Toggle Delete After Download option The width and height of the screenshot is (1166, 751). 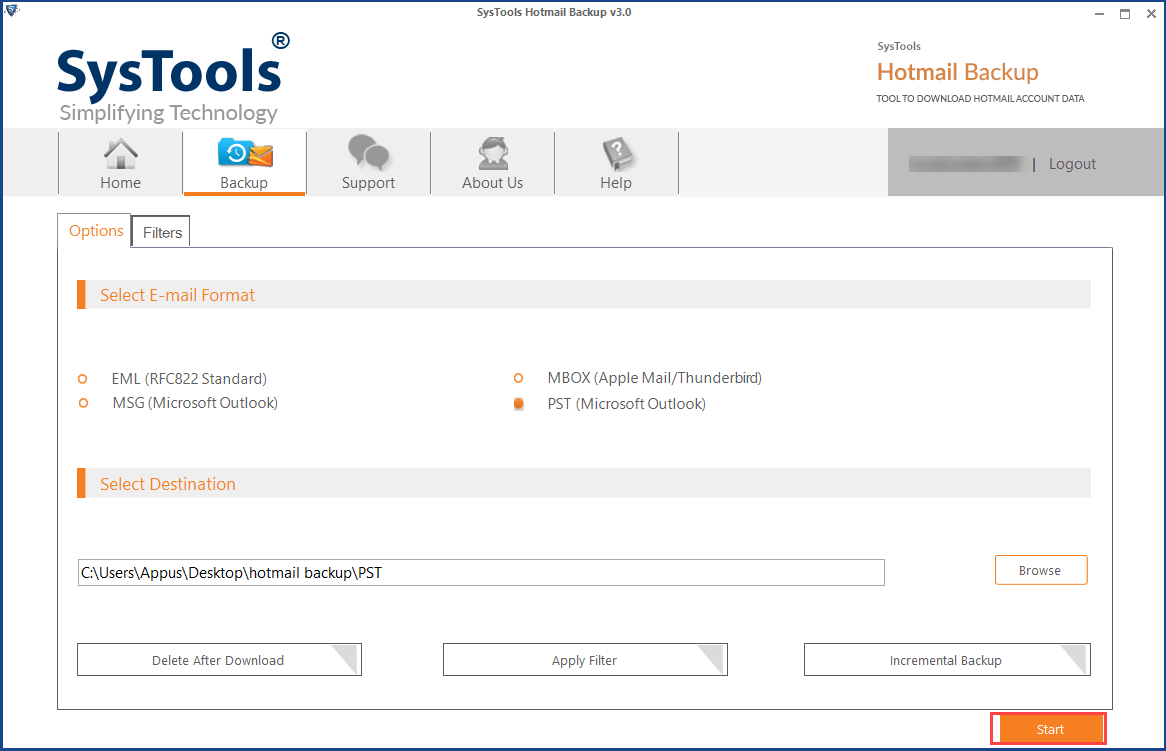(x=219, y=660)
